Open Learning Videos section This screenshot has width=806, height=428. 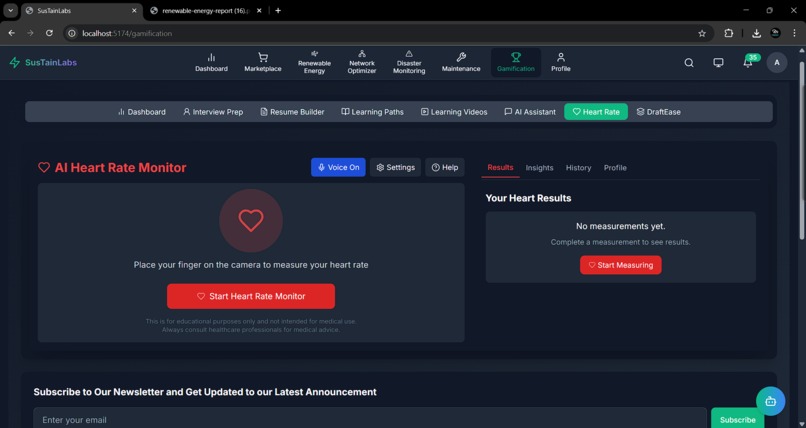tap(454, 112)
